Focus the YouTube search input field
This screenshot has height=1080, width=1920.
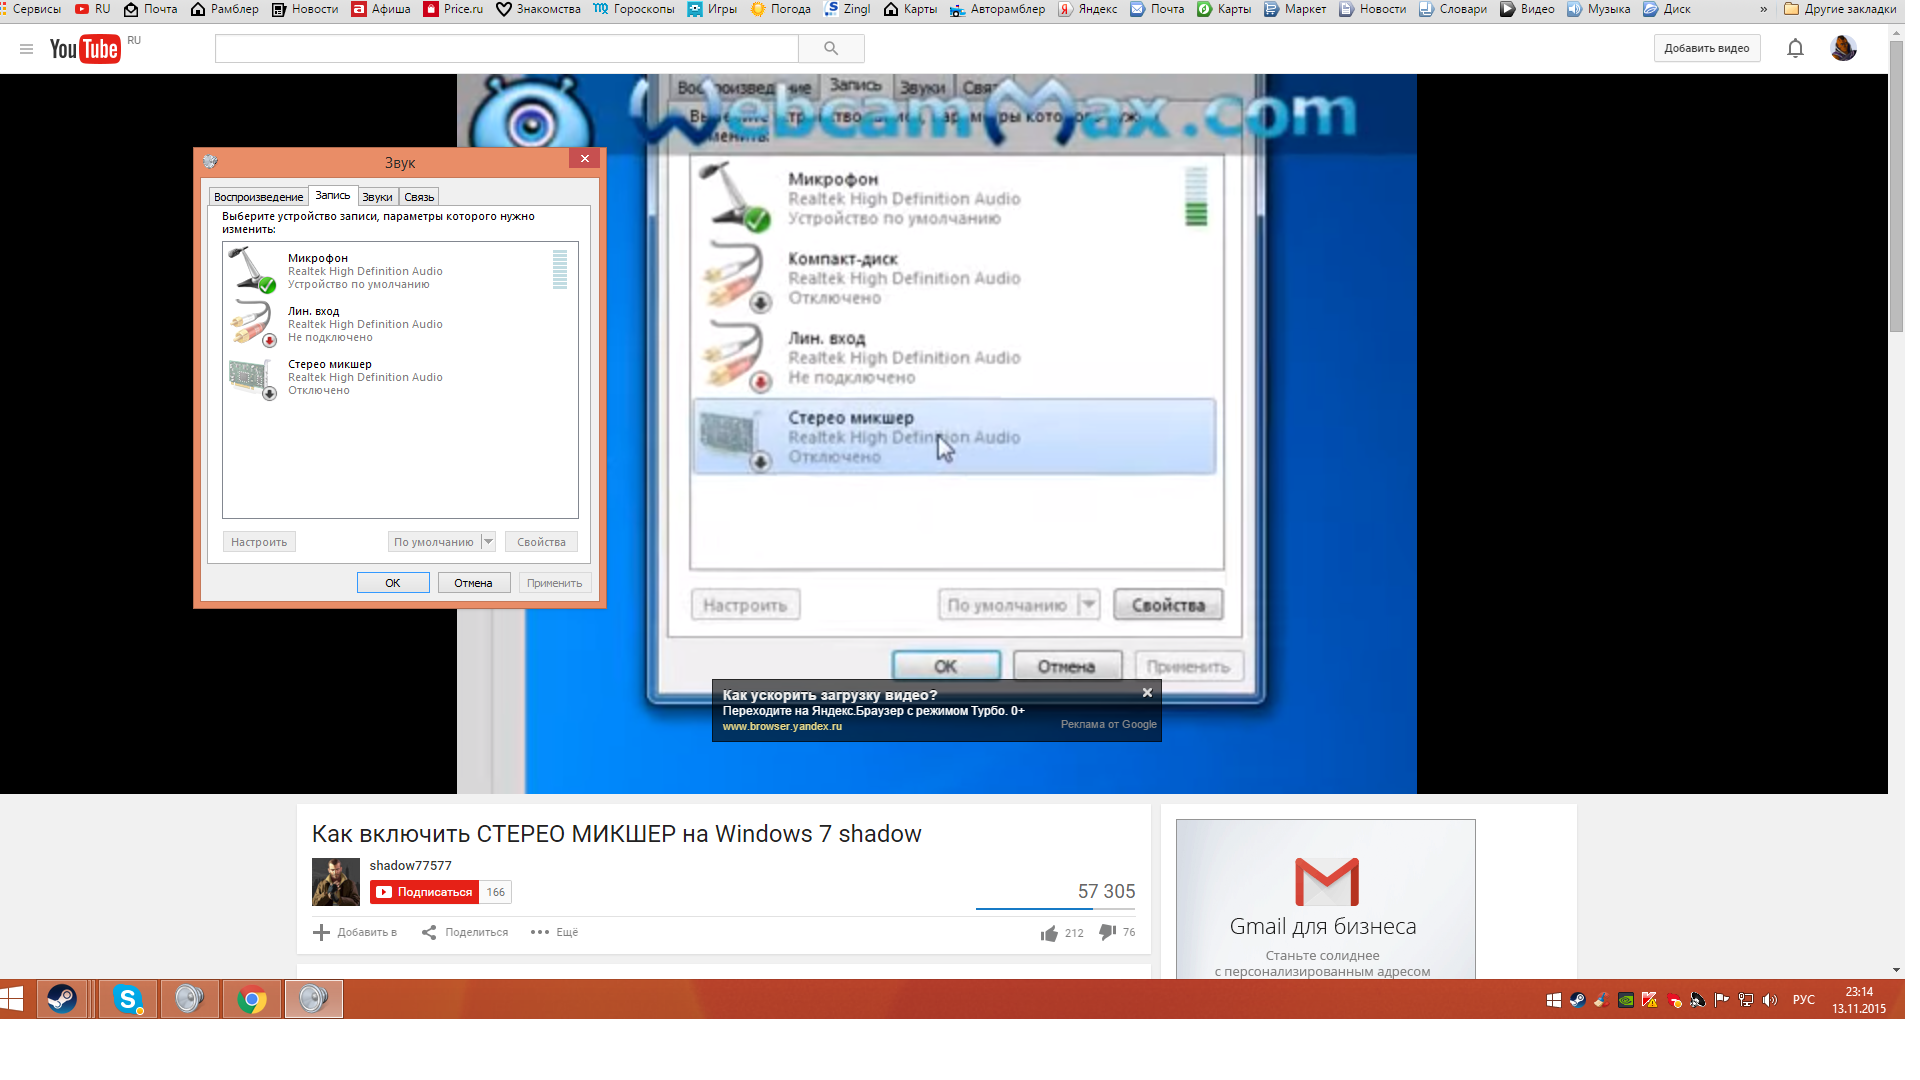pyautogui.click(x=507, y=48)
